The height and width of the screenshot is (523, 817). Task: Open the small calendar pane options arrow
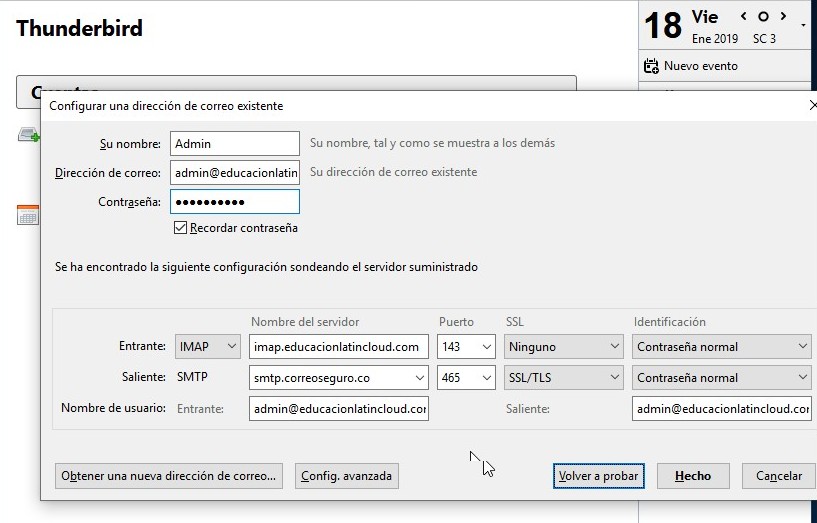pyautogui.click(x=803, y=24)
